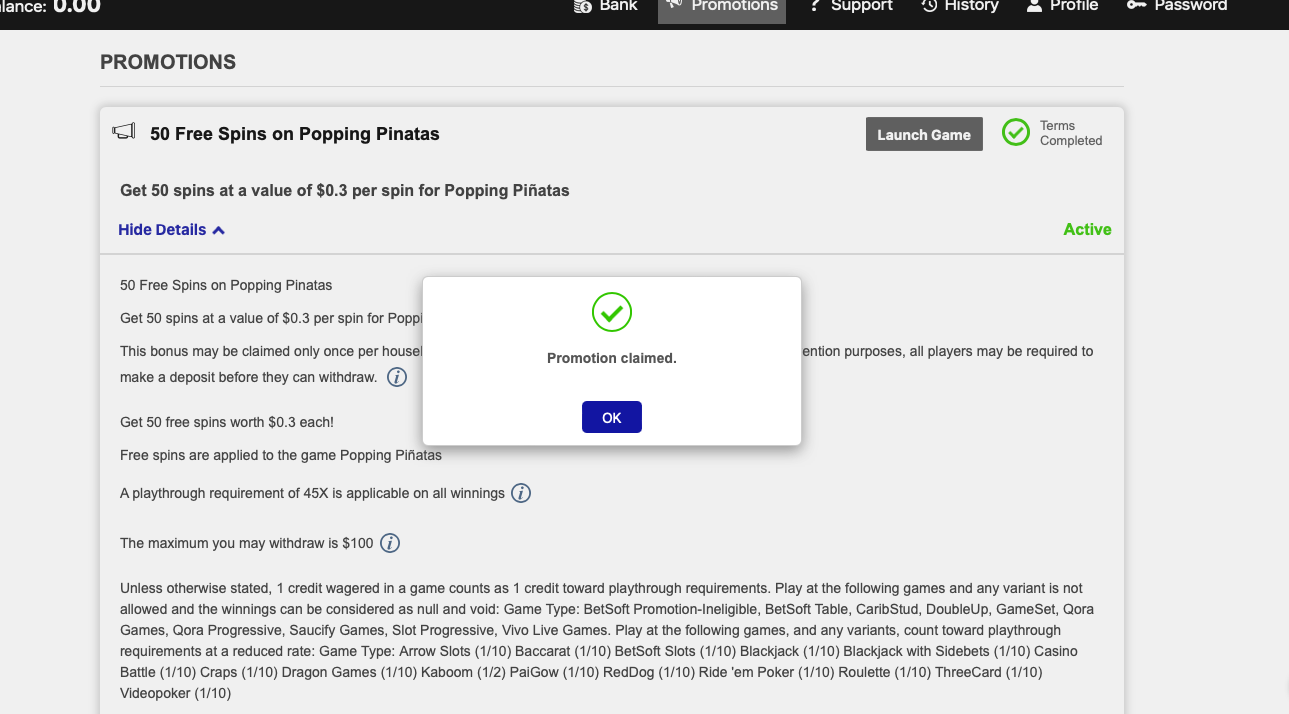Click info icon beside the withdraw deposit note

pos(397,377)
